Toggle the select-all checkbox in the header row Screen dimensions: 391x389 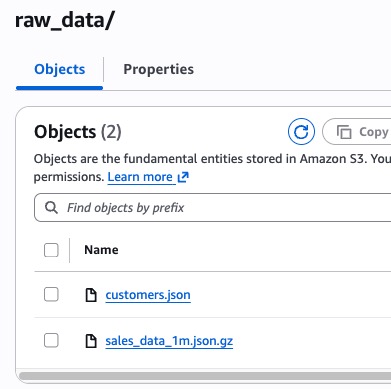(51, 250)
